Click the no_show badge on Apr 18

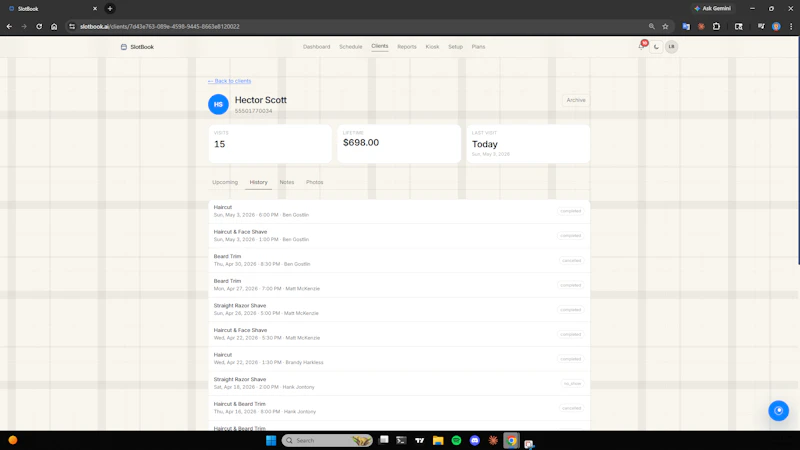572,384
